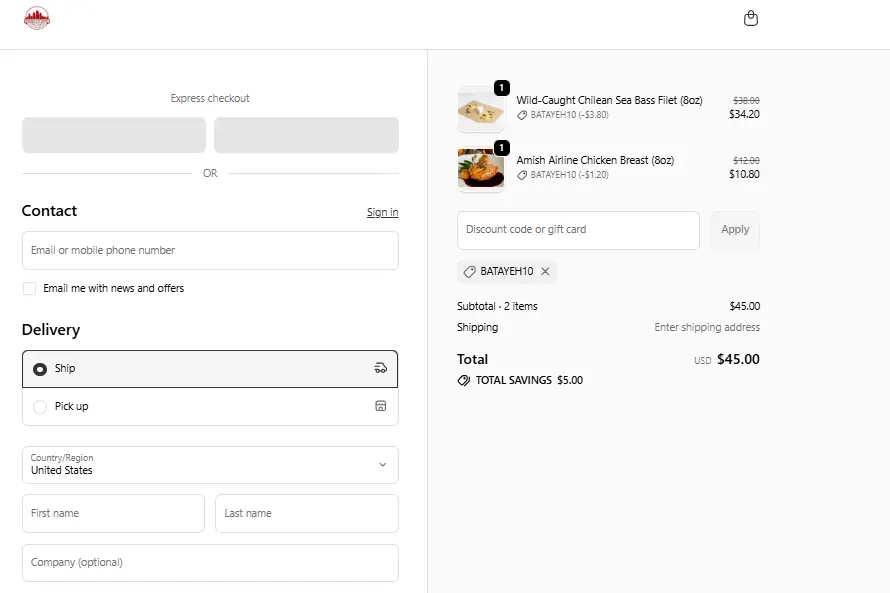Click the second express checkout button

(306, 135)
